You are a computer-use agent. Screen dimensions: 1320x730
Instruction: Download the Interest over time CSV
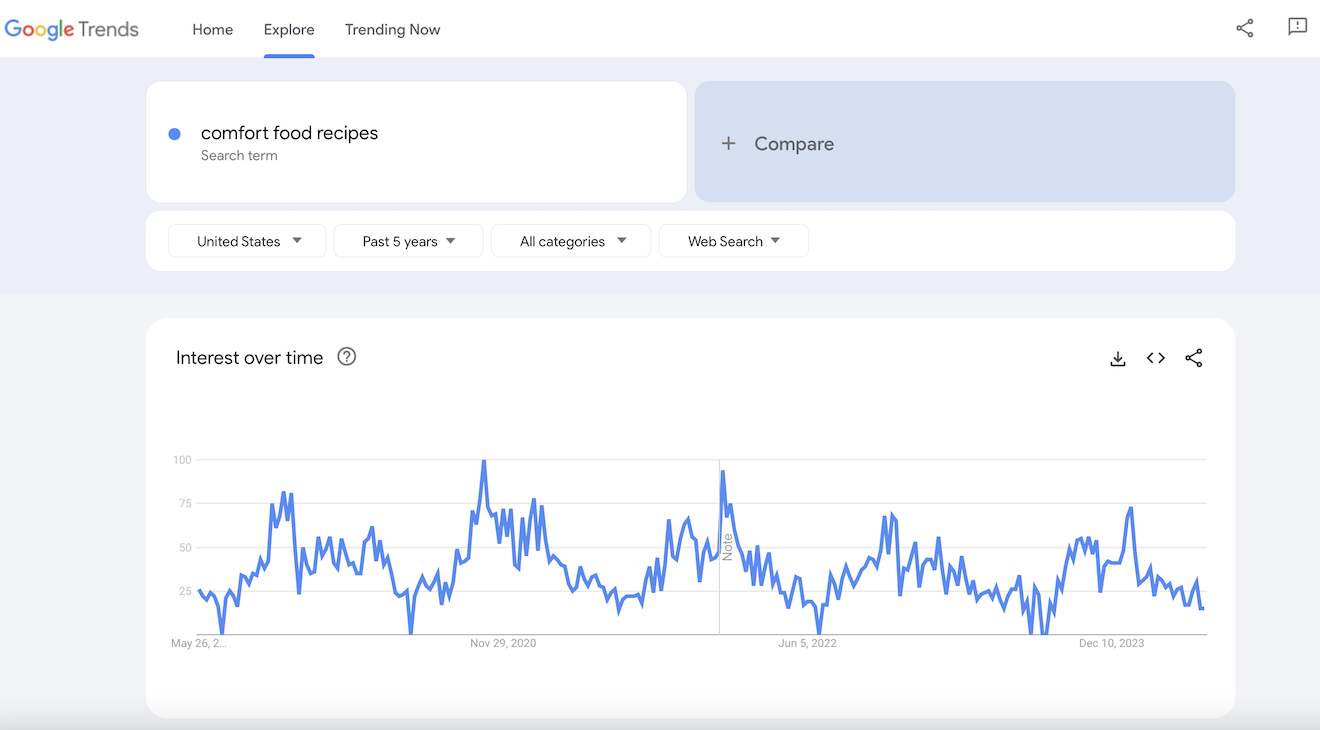point(1118,358)
